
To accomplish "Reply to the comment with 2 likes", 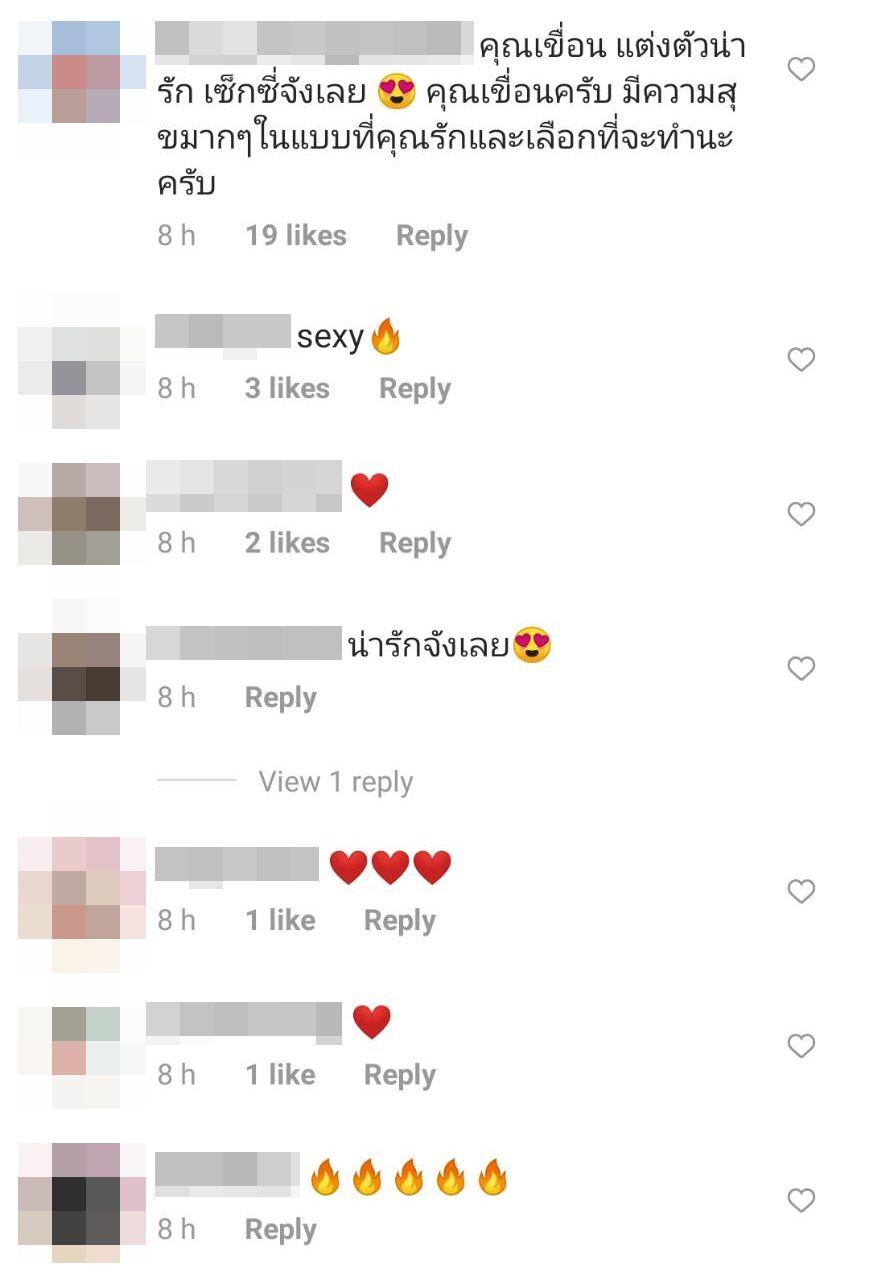I will pos(415,543).
